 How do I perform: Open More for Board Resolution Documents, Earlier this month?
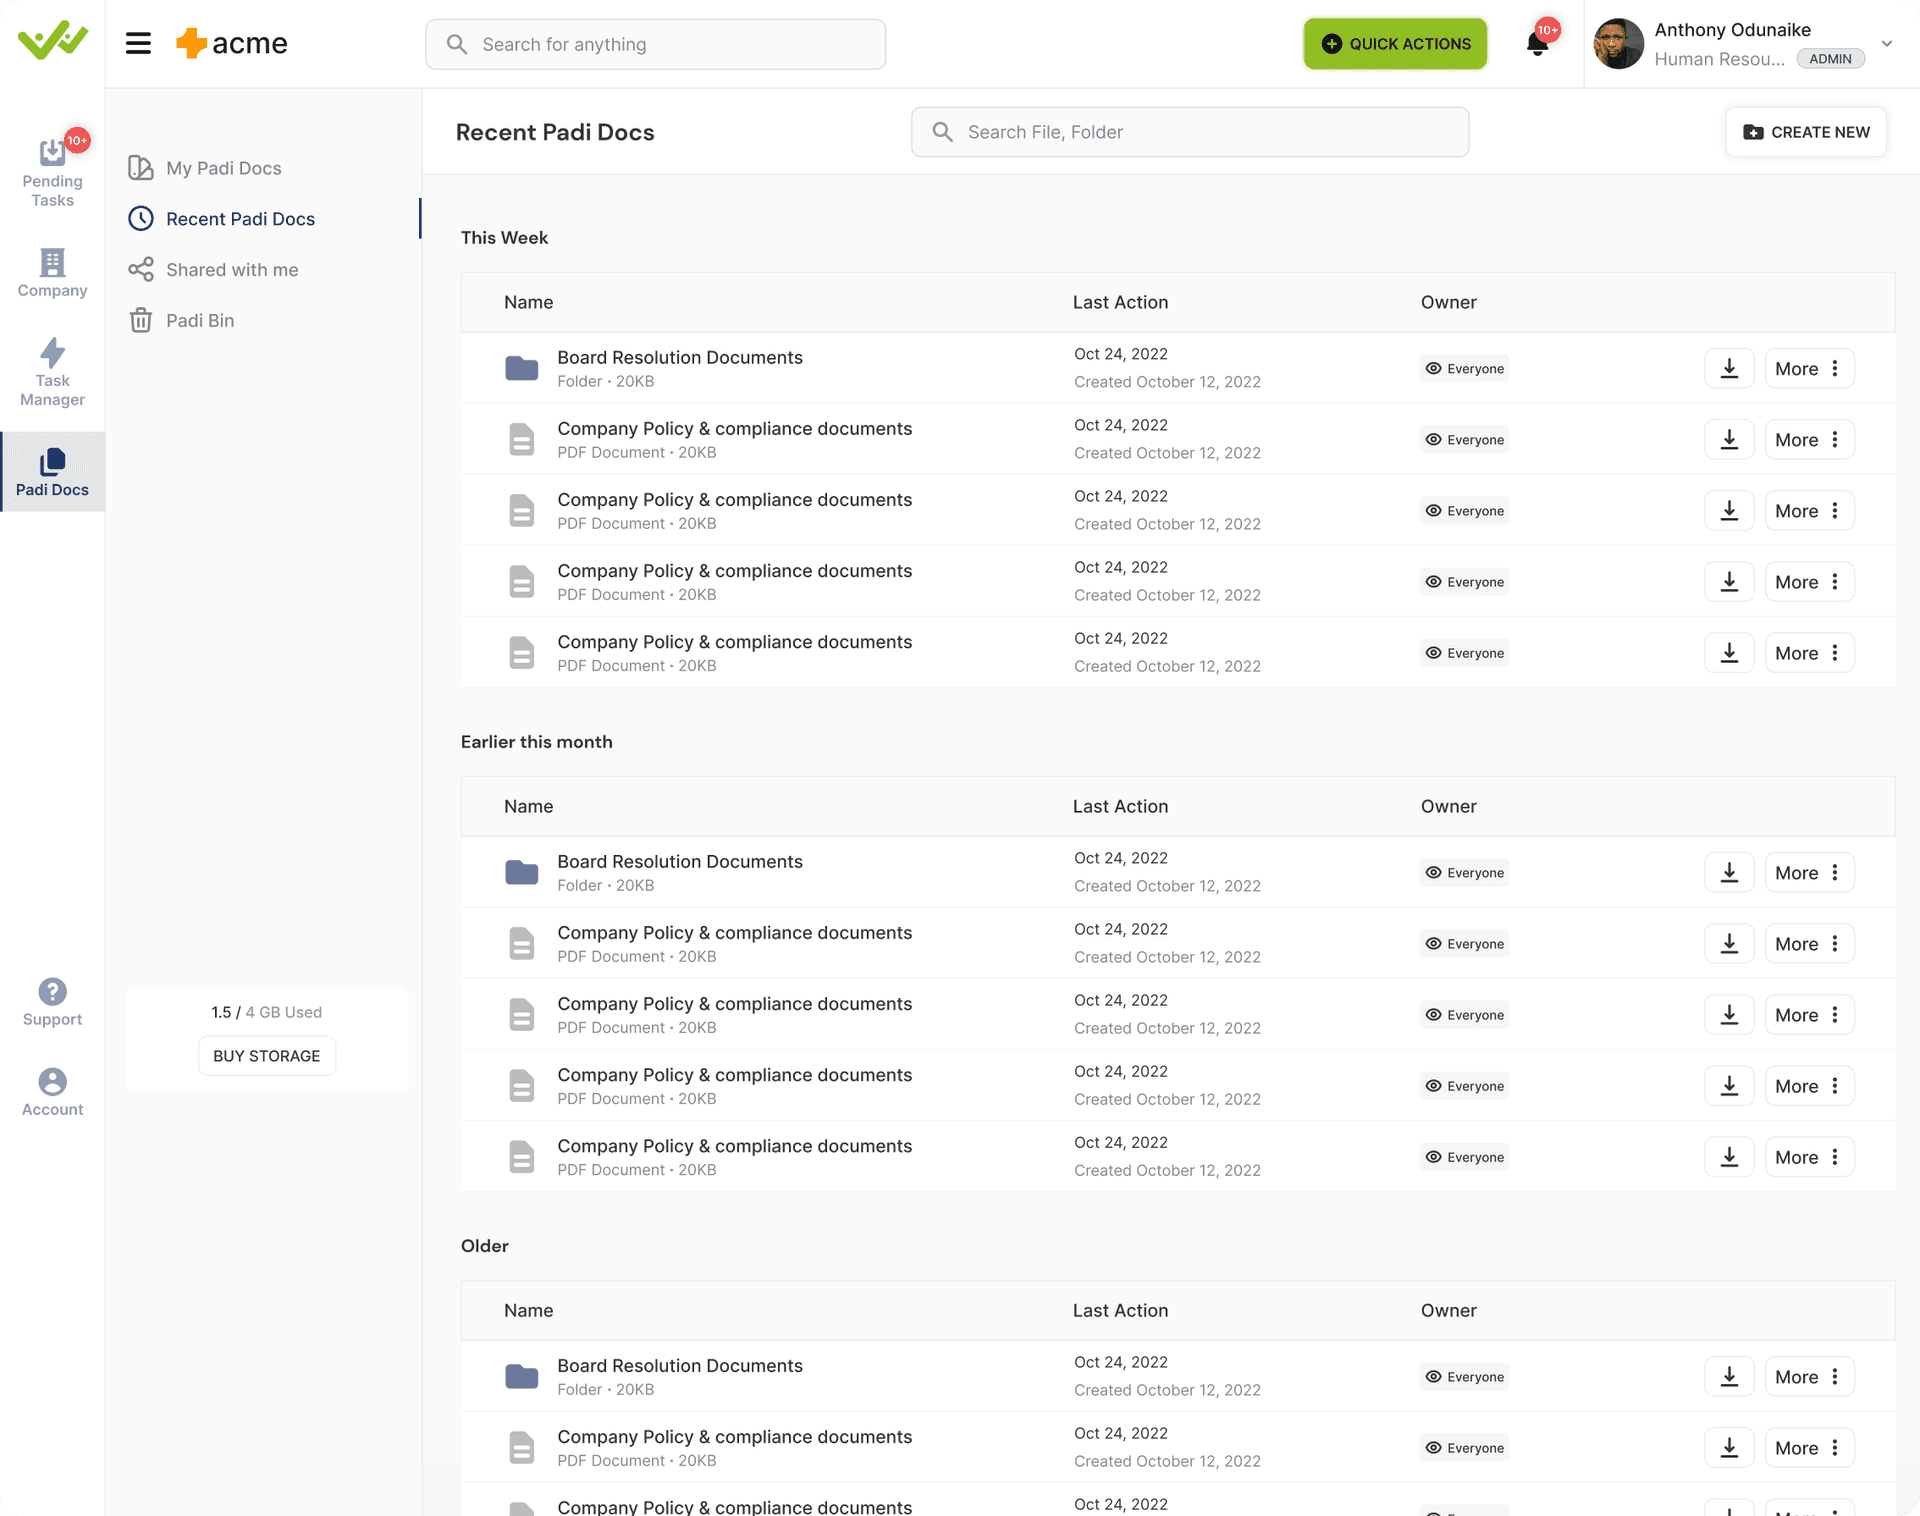[x=1809, y=873]
